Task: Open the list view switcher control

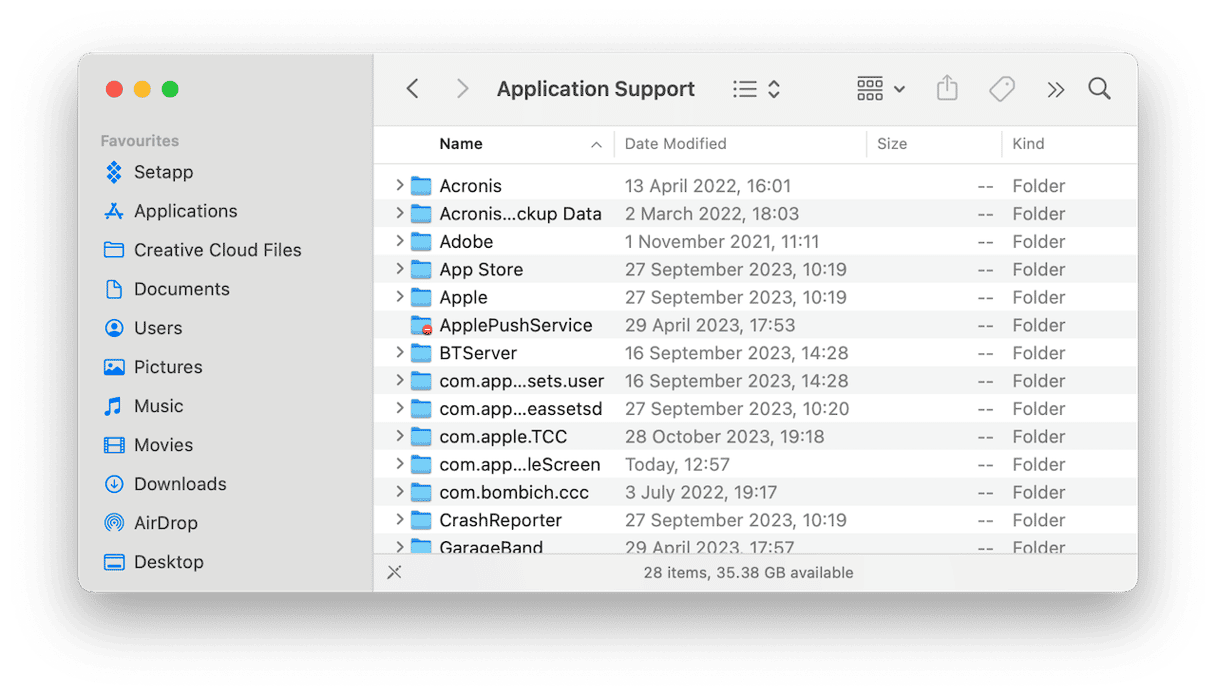Action: click(756, 89)
